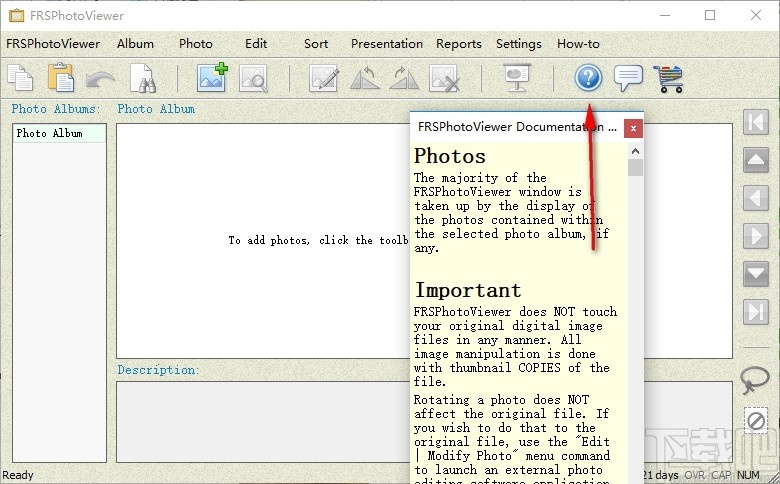Start the presentation screen icon
The image size is (780, 484).
click(517, 78)
